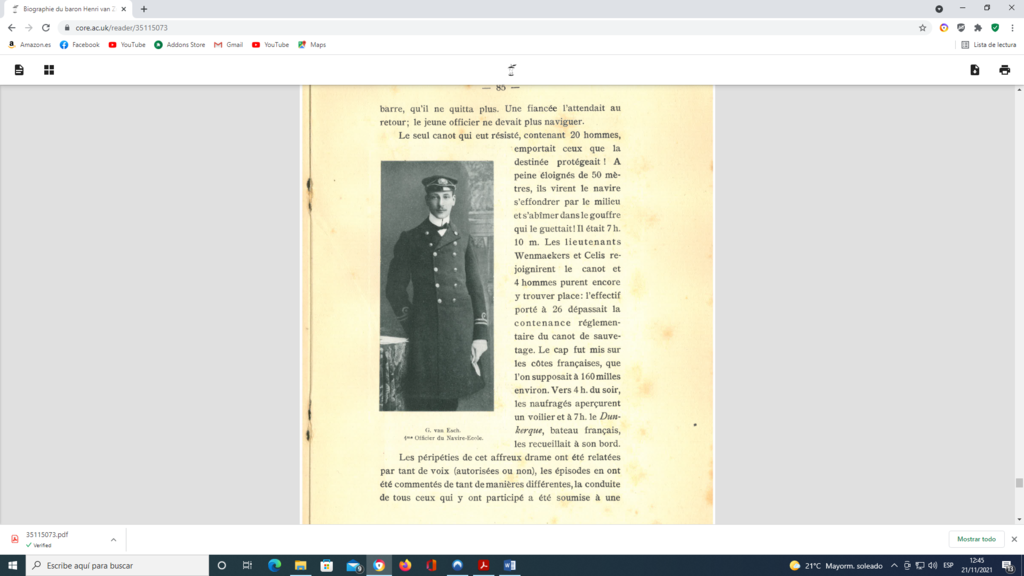Image resolution: width=1024 pixels, height=576 pixels.
Task: Click the vertical scrollbar thumb of the reader
Action: tap(1019, 483)
